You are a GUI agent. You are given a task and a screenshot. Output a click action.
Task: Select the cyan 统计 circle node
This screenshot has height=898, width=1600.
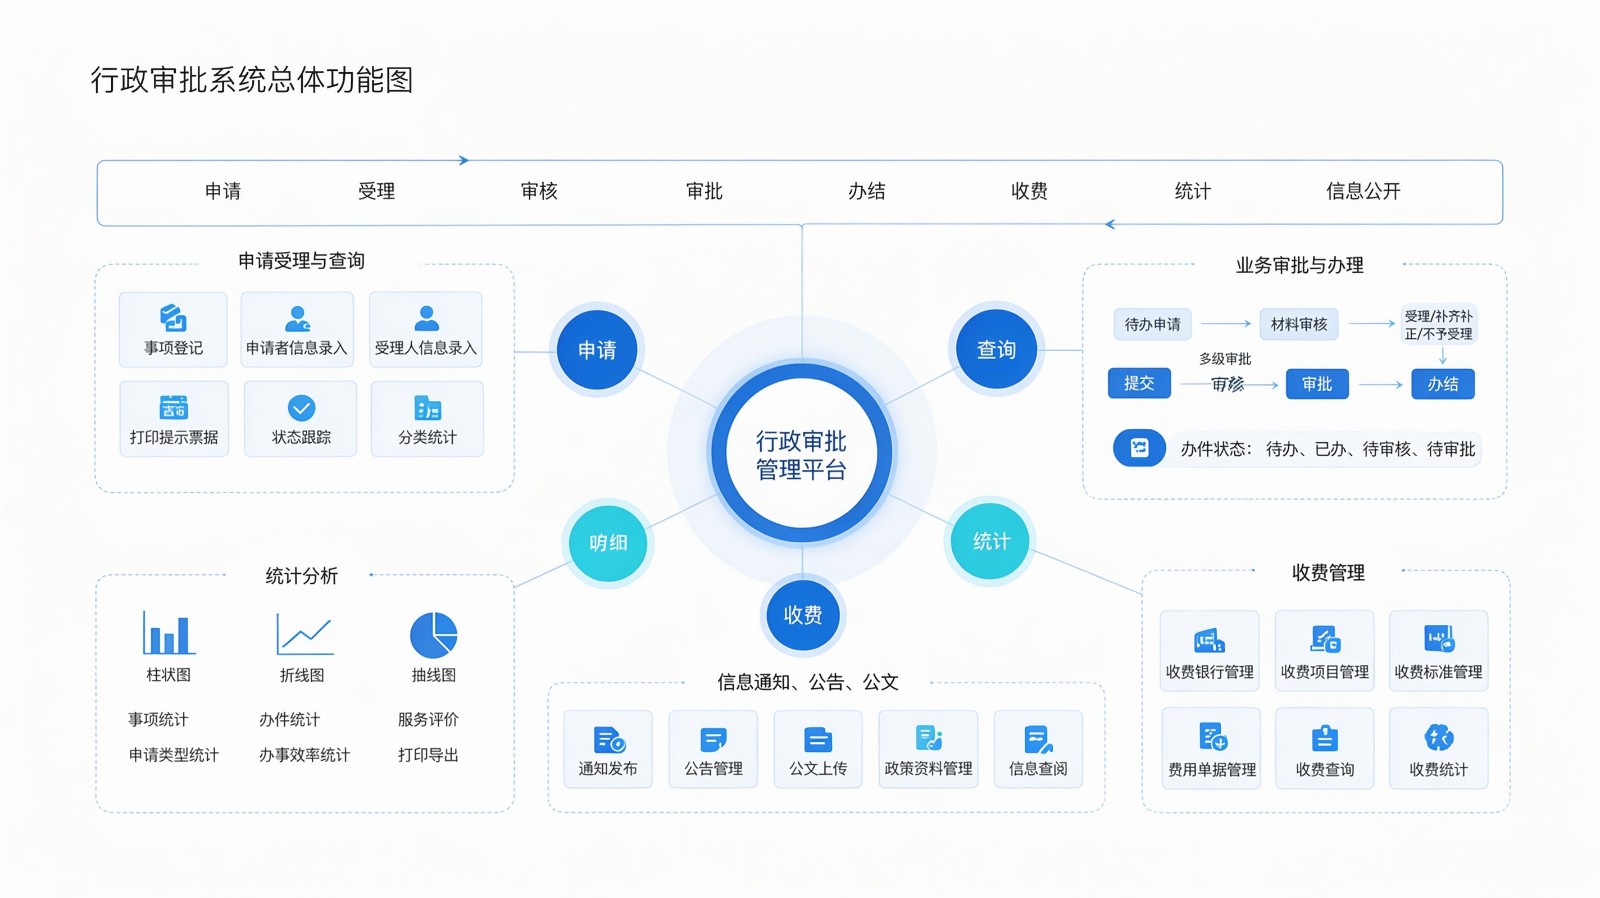[x=991, y=541]
